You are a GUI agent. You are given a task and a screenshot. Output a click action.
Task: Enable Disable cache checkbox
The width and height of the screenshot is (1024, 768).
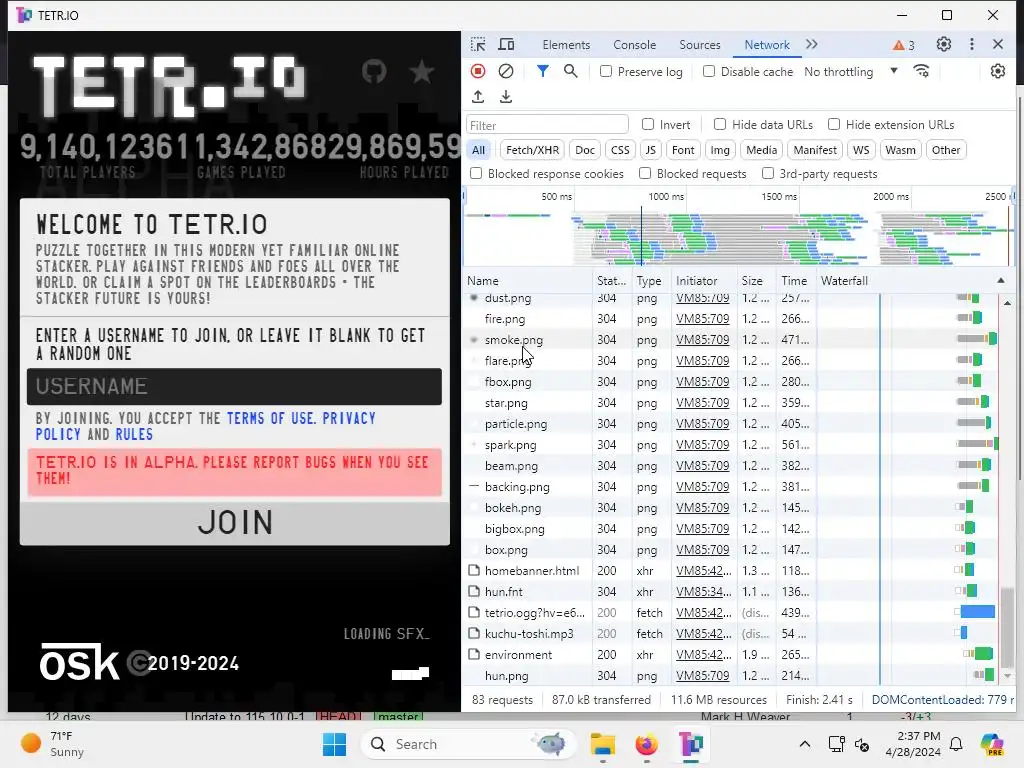click(709, 71)
